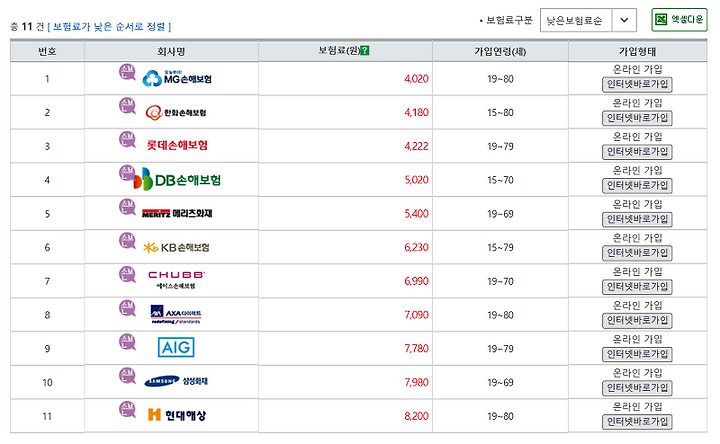Click the 온라인 가입 text in 현대해상 row
Image resolution: width=720 pixels, height=444 pixels.
coord(637,407)
